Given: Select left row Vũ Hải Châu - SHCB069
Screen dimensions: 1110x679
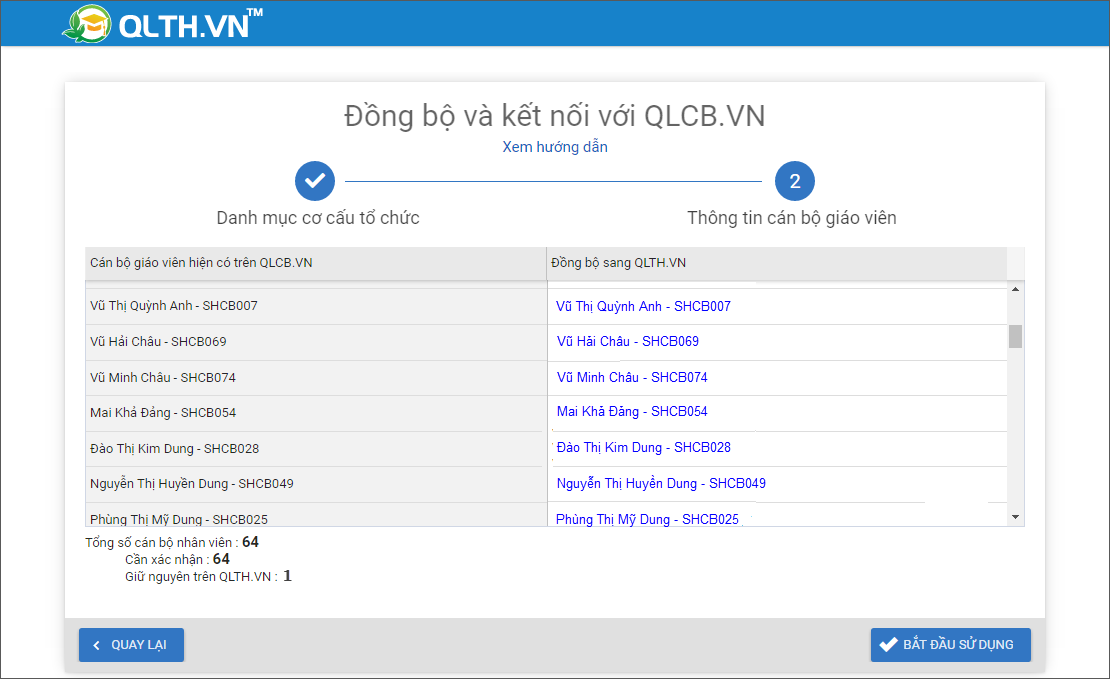Looking at the screenshot, I should (x=316, y=342).
